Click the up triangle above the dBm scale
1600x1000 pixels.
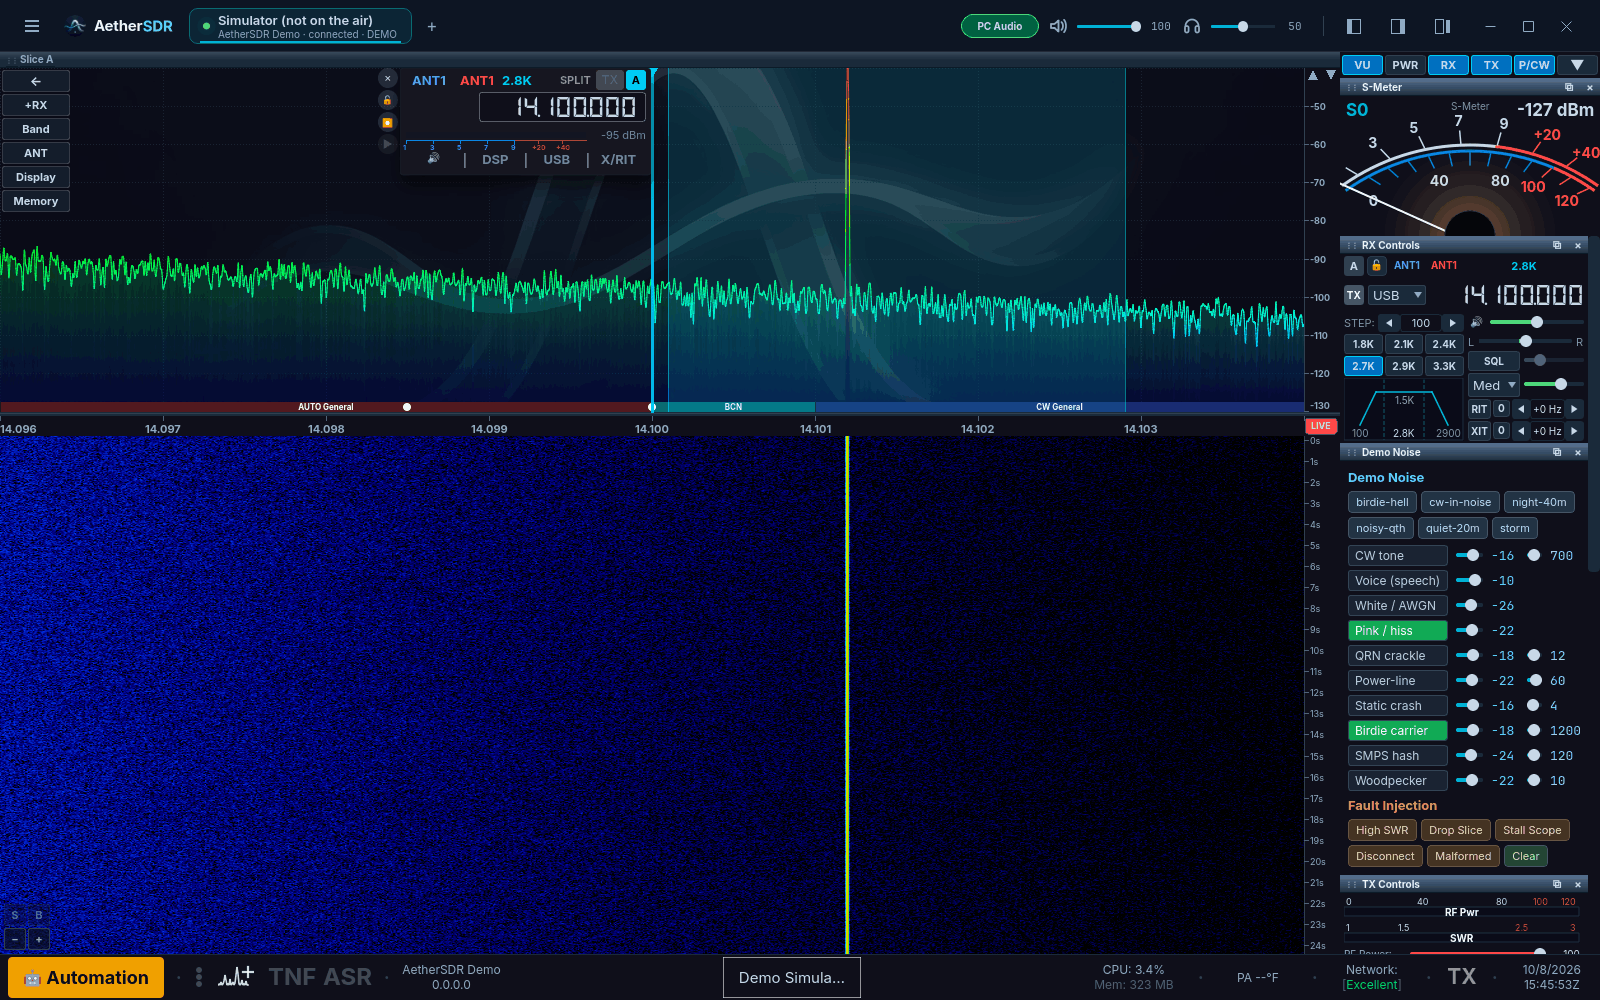[1313, 75]
